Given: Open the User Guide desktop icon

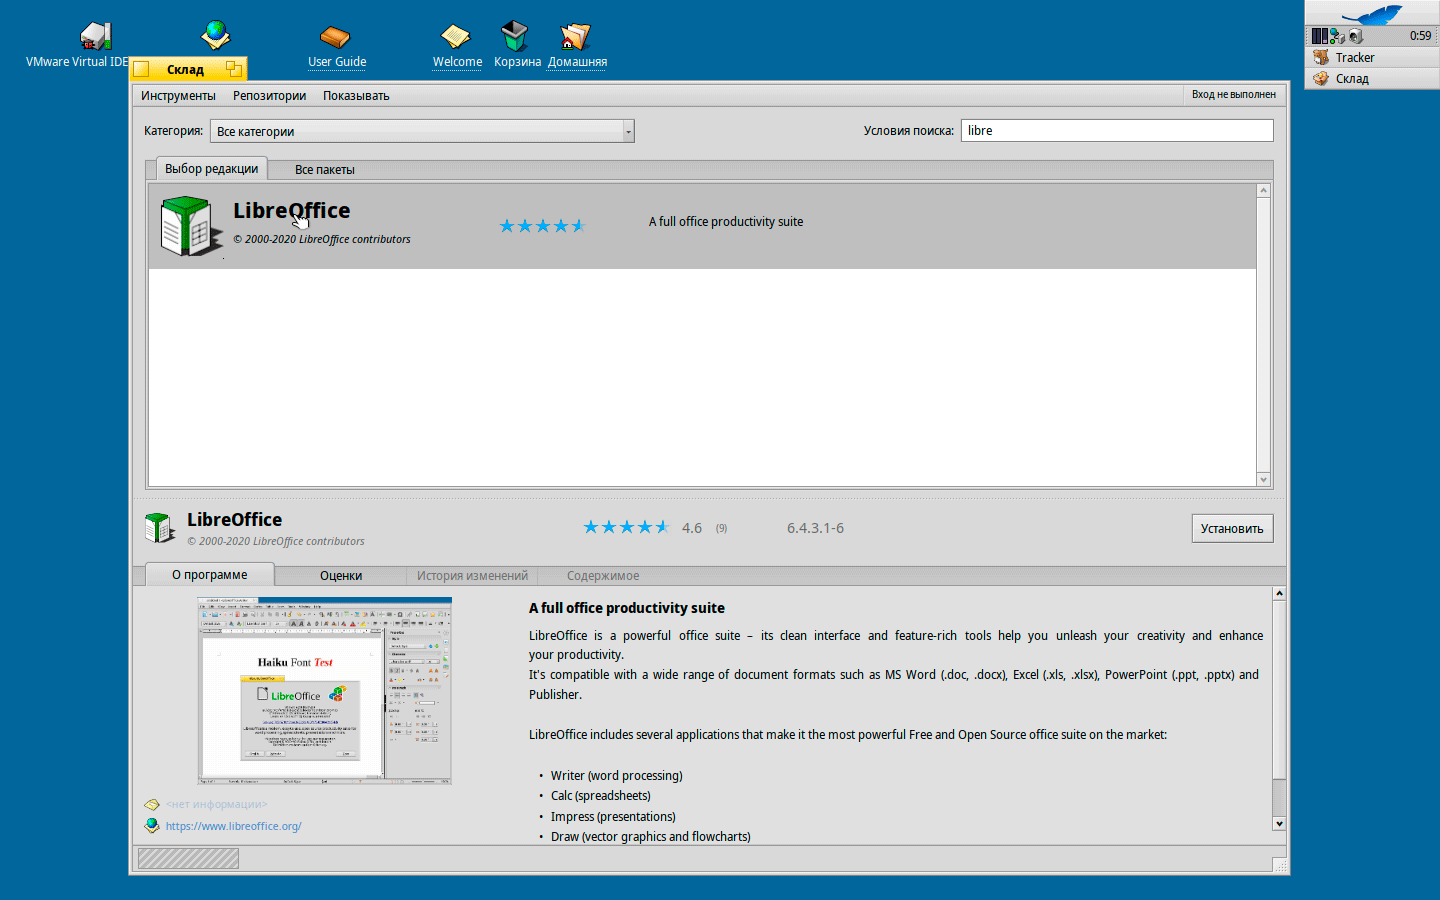Looking at the screenshot, I should 335,37.
